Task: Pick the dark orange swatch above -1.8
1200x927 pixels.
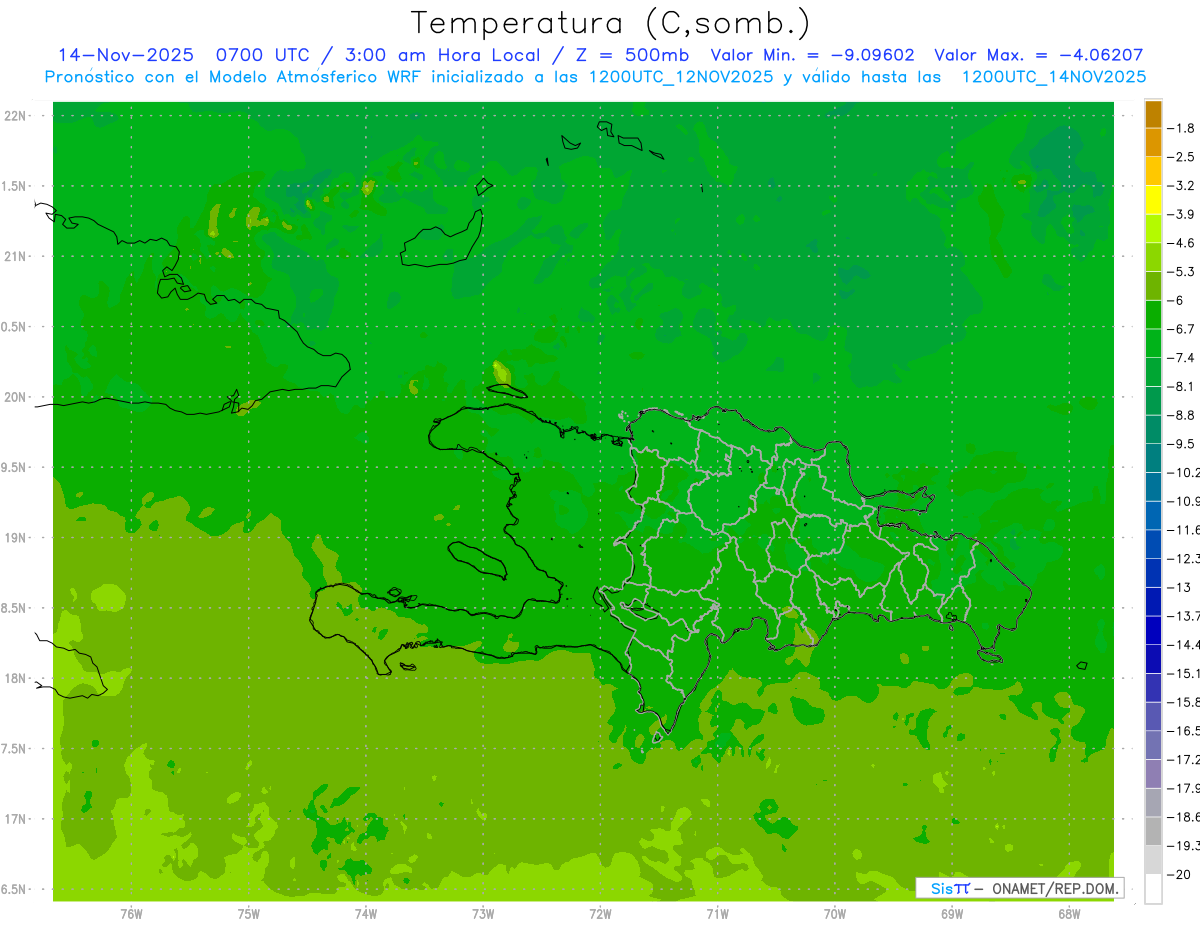Action: pos(1153,114)
